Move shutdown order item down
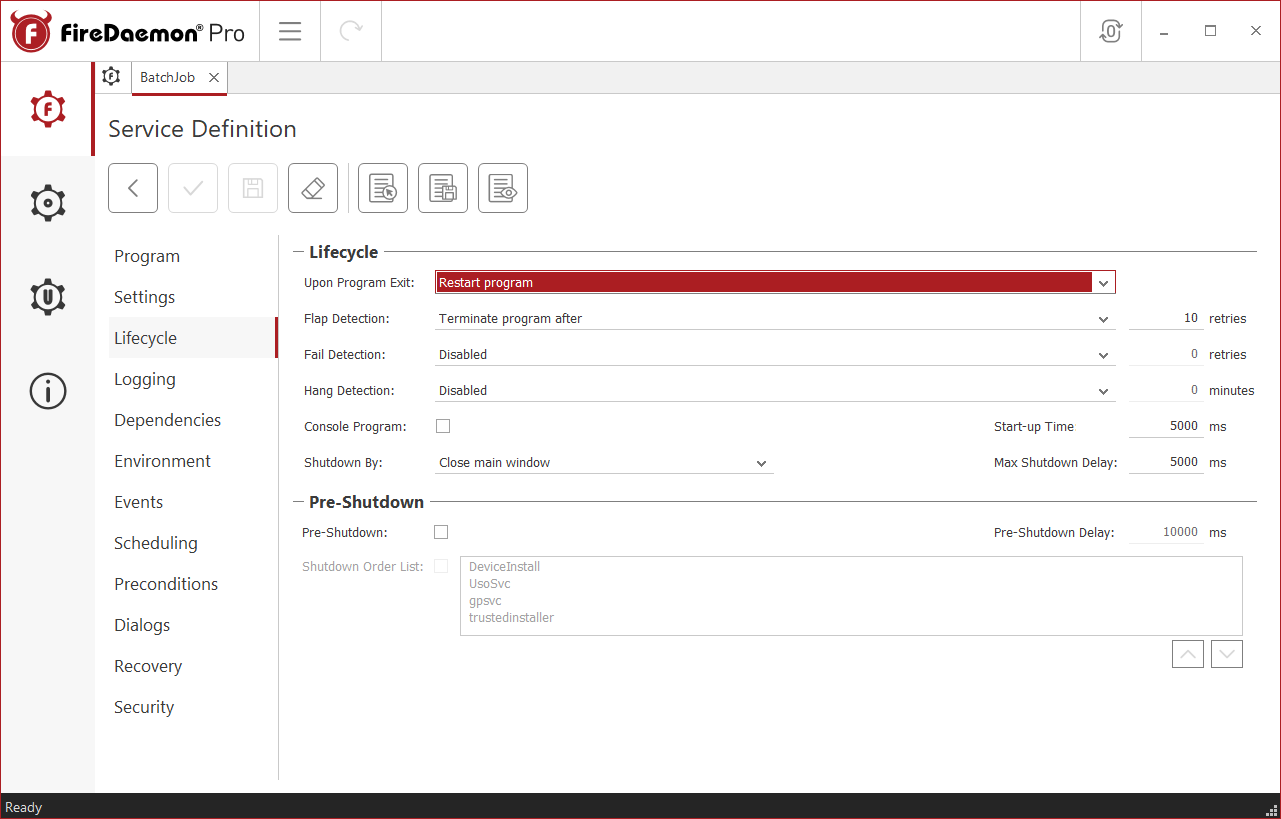 tap(1227, 655)
